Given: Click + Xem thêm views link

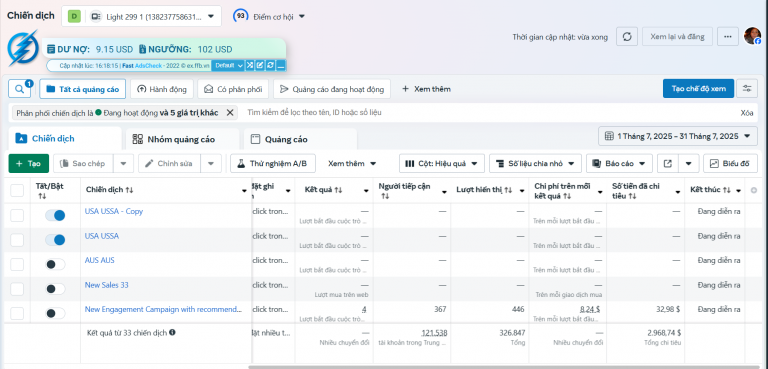Looking at the screenshot, I should click(426, 89).
